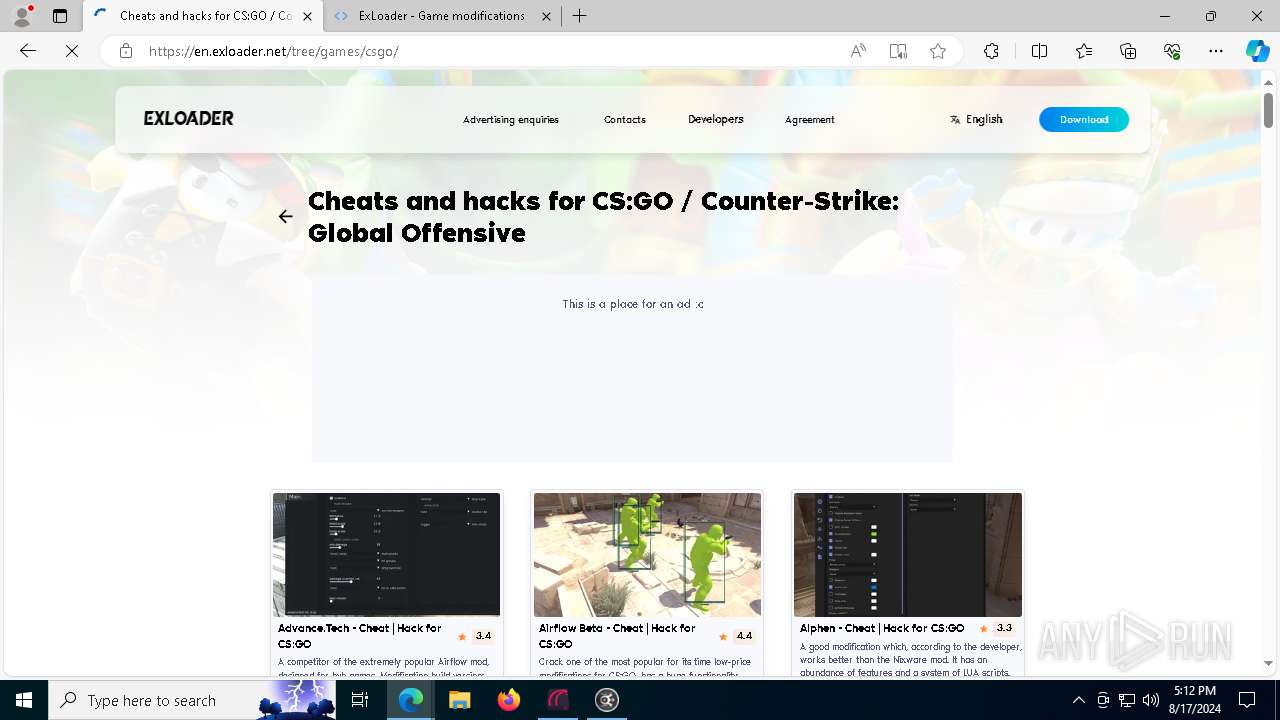
Task: Open the notifications action center
Action: coord(1247,700)
